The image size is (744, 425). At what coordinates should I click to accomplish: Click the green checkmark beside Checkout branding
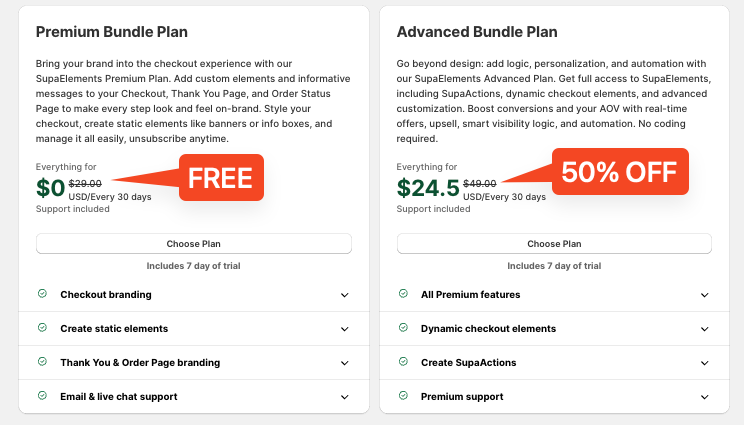tap(42, 294)
